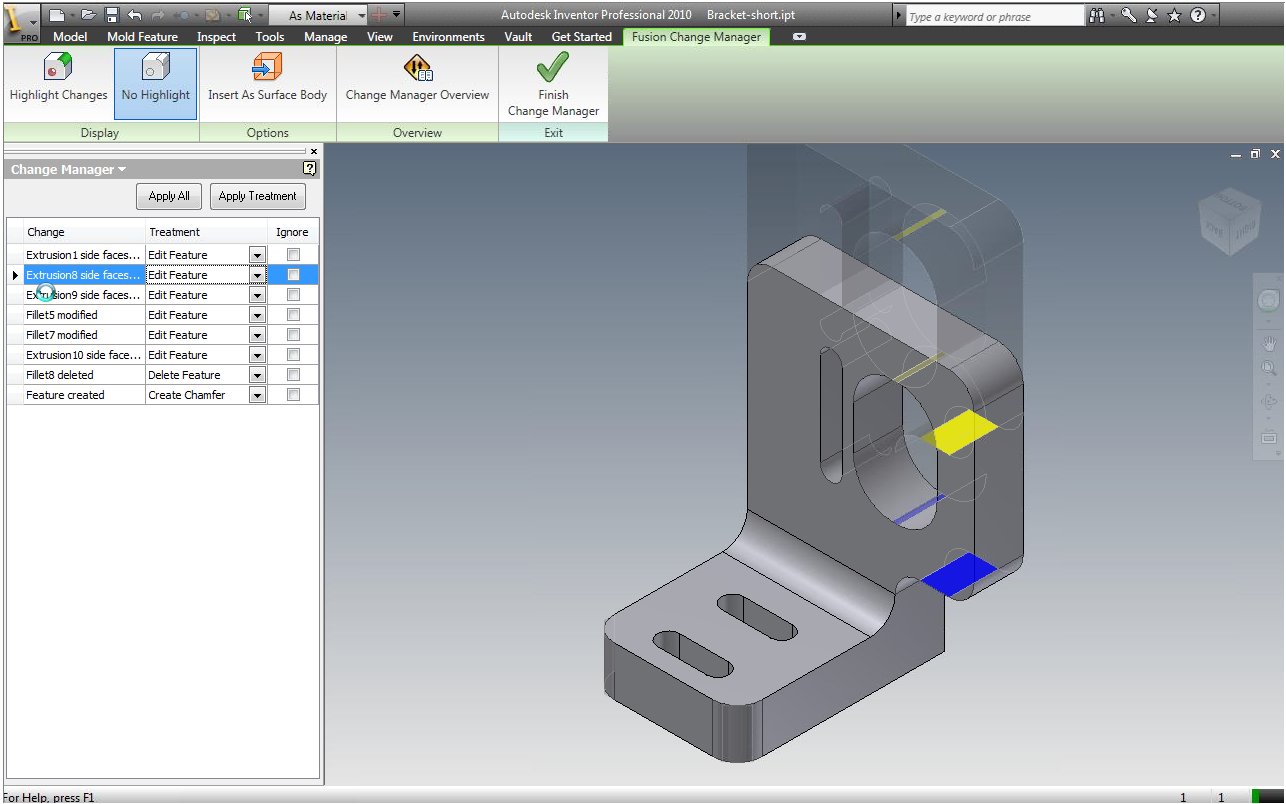1286x804 pixels.
Task: Open the Mold Feature ribbon tab
Action: point(142,37)
